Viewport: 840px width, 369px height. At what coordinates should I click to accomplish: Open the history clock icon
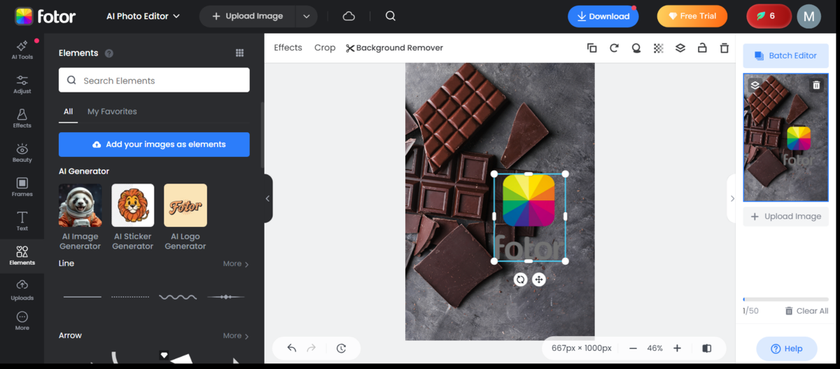(341, 348)
